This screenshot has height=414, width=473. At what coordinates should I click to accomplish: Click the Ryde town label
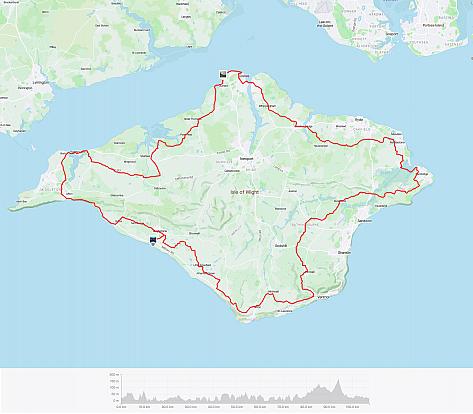click(359, 119)
